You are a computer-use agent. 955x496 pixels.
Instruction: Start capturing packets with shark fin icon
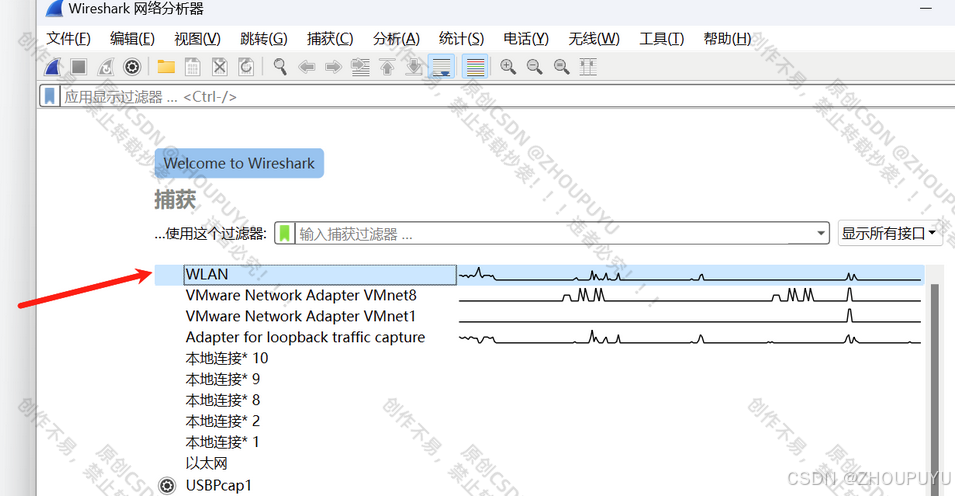pyautogui.click(x=53, y=66)
